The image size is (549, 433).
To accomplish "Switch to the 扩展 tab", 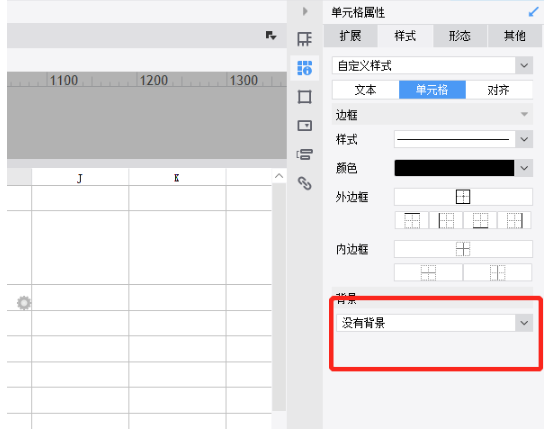I will [350, 36].
